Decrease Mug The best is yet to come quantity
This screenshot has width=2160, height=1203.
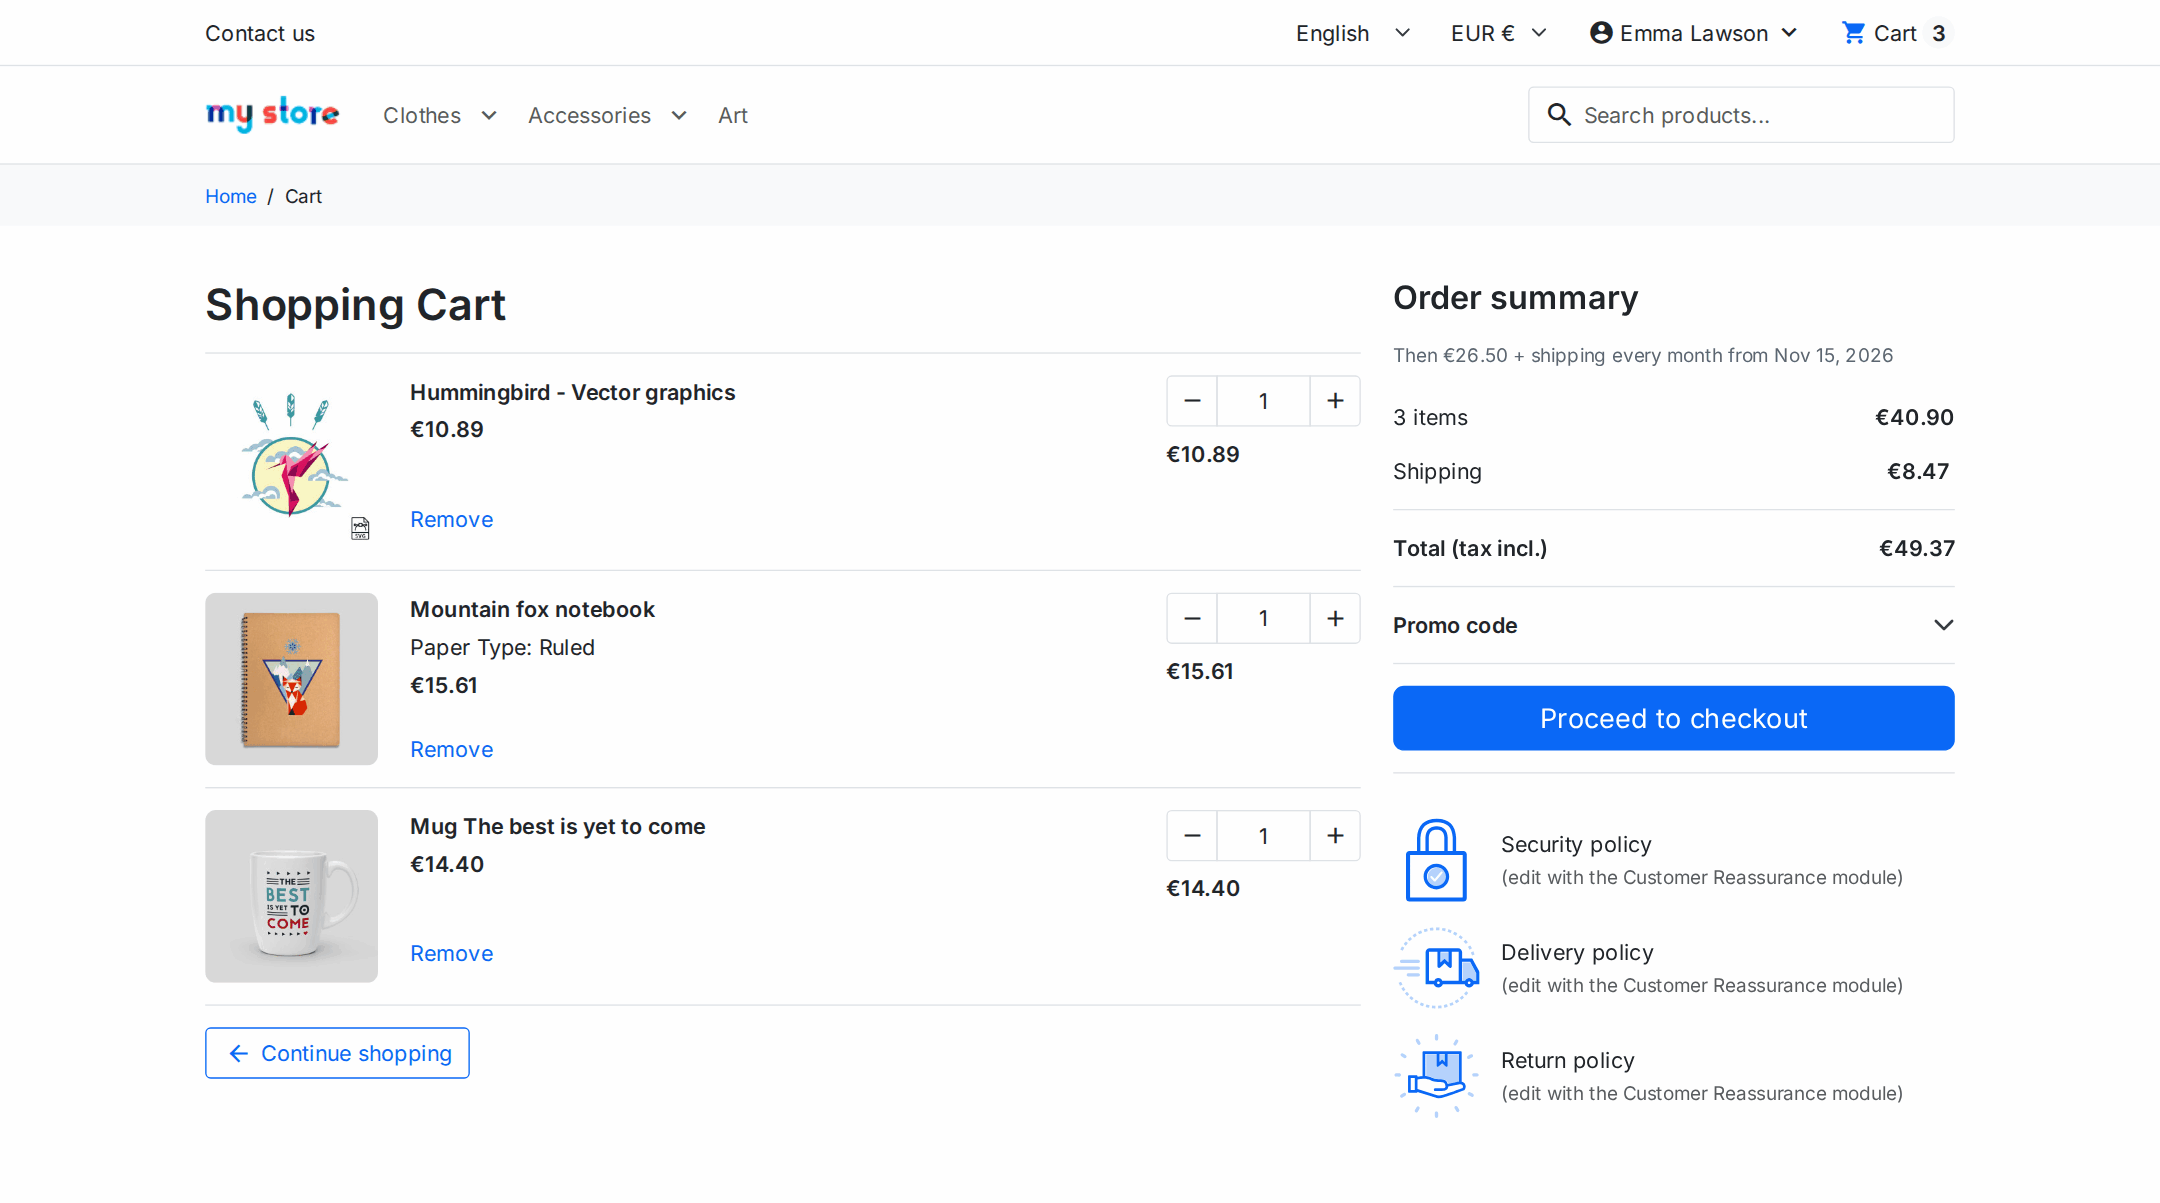(x=1192, y=835)
